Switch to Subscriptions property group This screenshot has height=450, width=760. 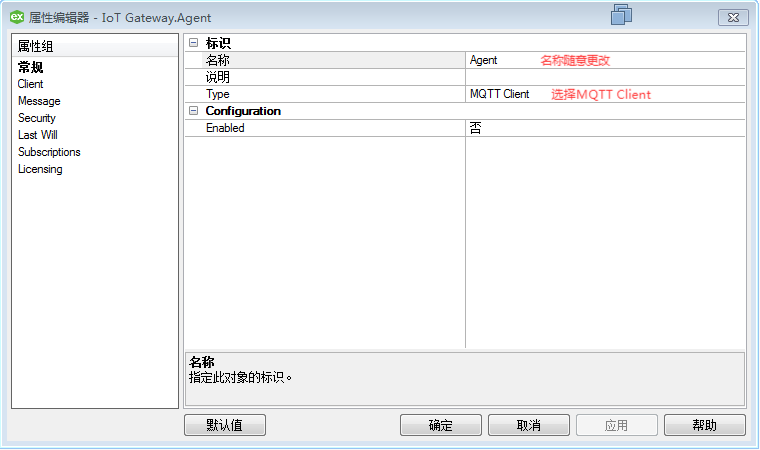(x=49, y=152)
